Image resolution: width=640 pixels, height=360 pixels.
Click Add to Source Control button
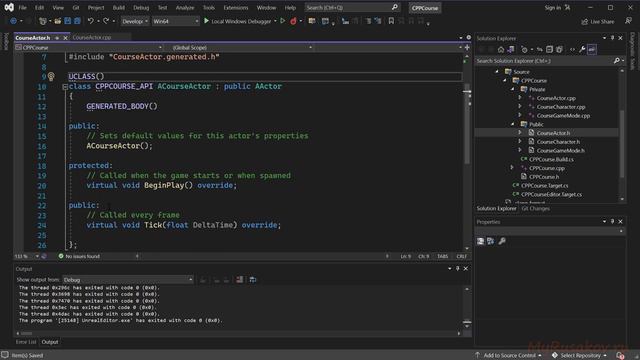pos(509,356)
